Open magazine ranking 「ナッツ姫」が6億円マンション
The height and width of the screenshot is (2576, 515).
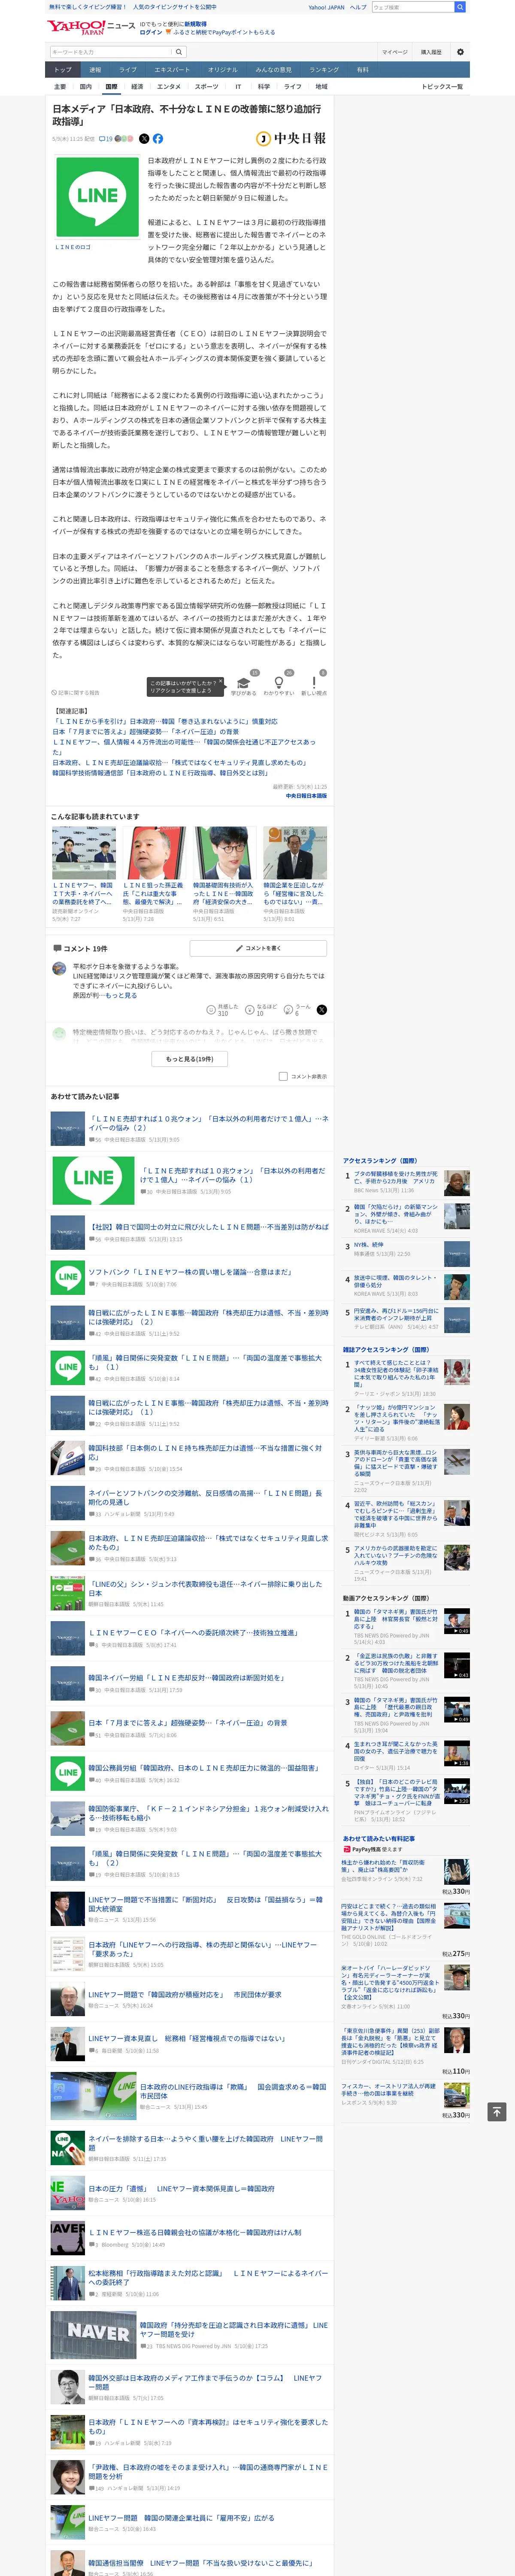[x=396, y=1418]
